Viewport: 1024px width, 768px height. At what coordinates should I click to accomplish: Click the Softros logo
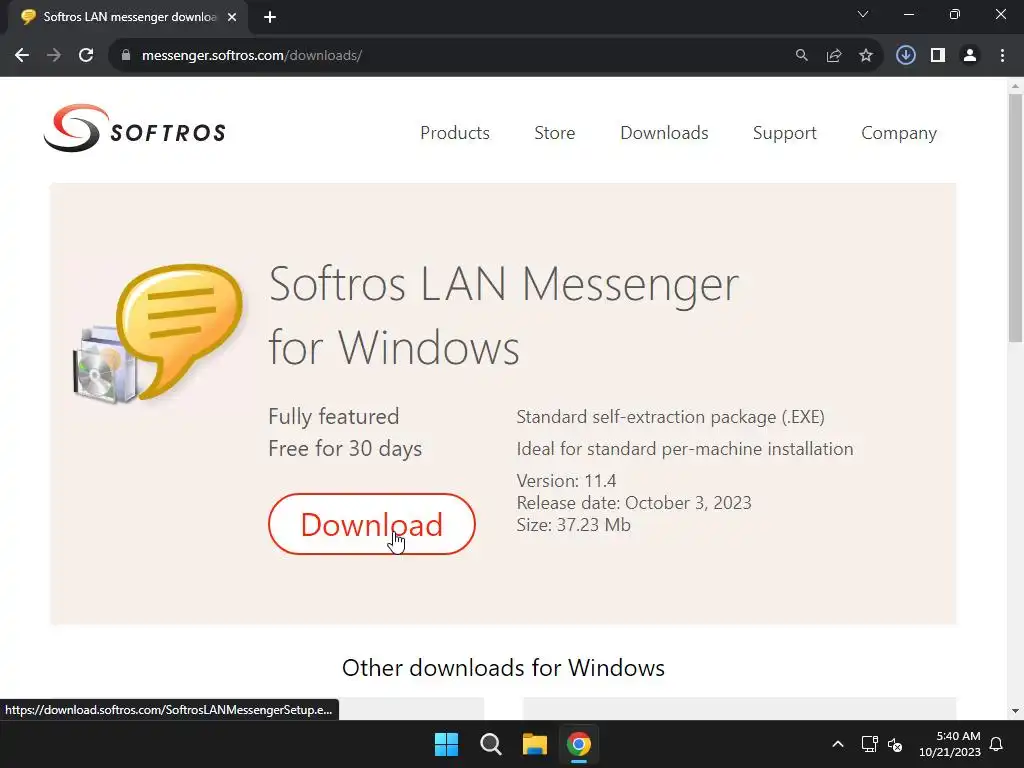point(135,129)
